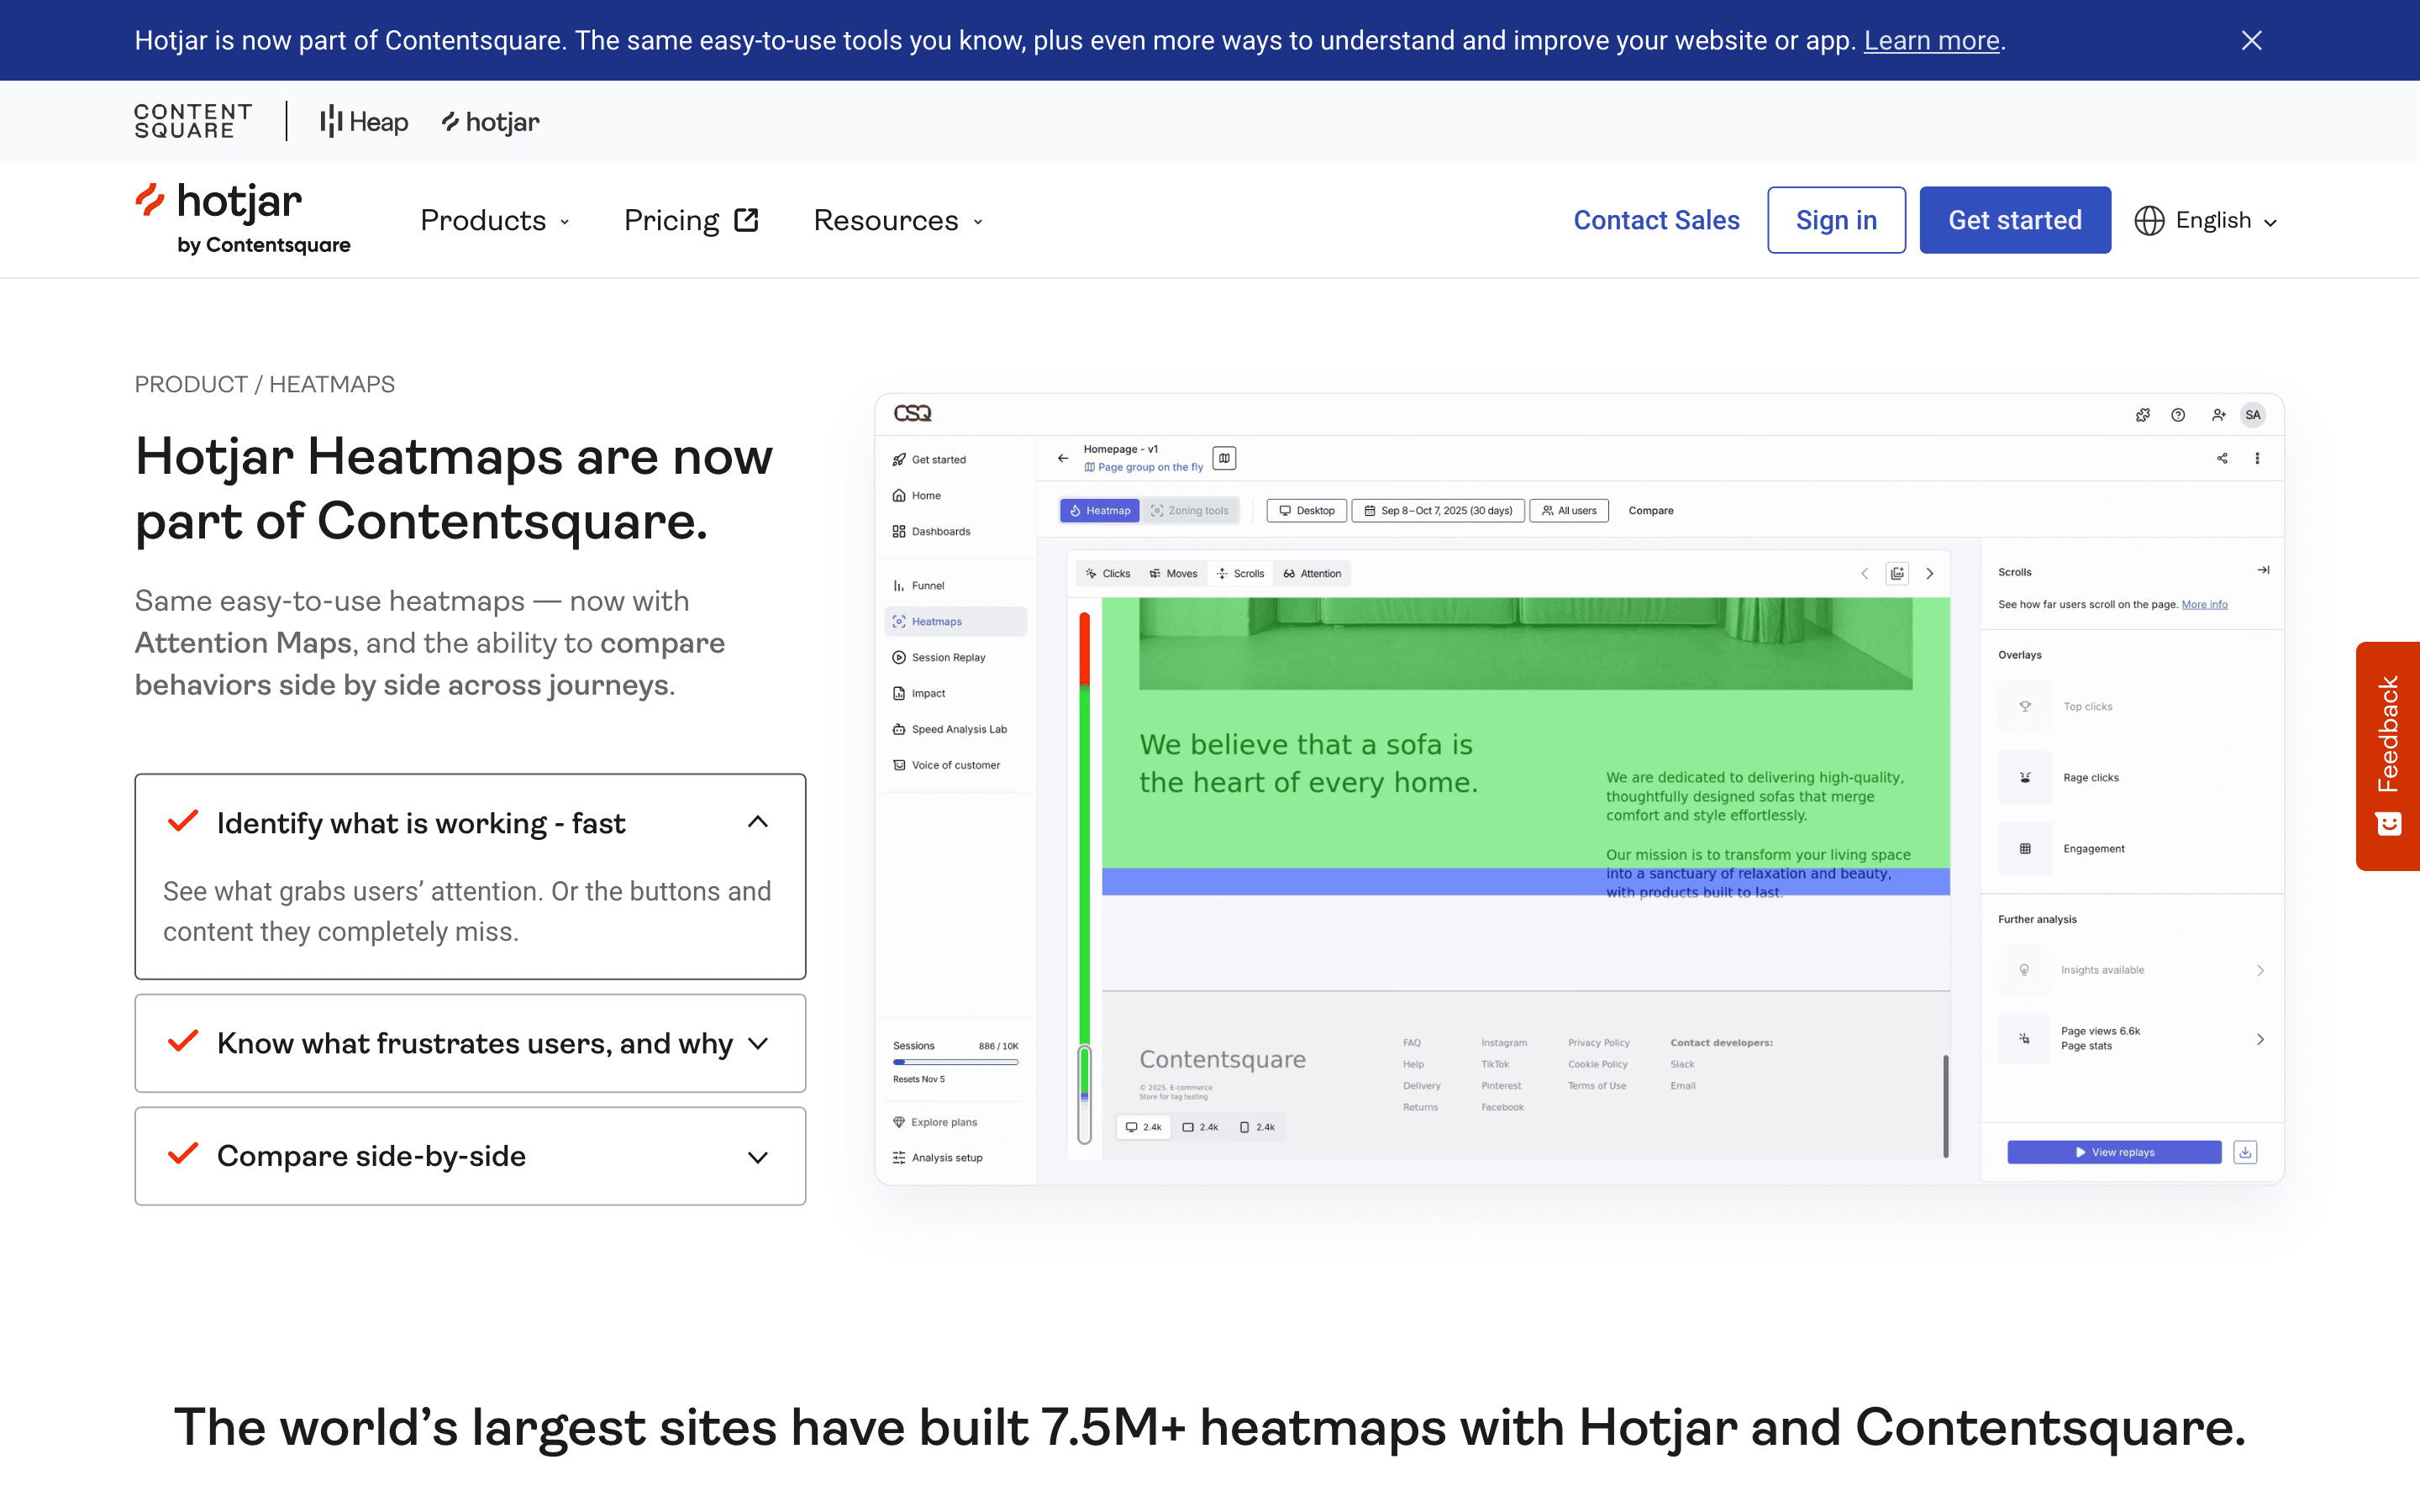Expand the Compare side-by-side accordion
Viewport: 2420px width, 1512px height.
coord(470,1156)
